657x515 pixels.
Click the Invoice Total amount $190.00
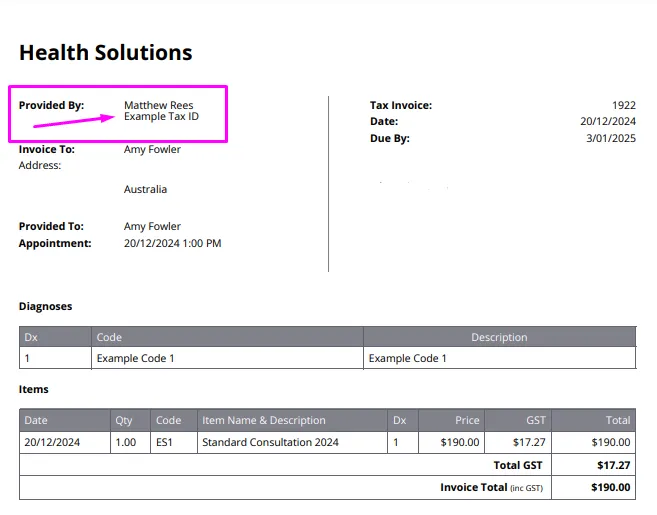(610, 487)
